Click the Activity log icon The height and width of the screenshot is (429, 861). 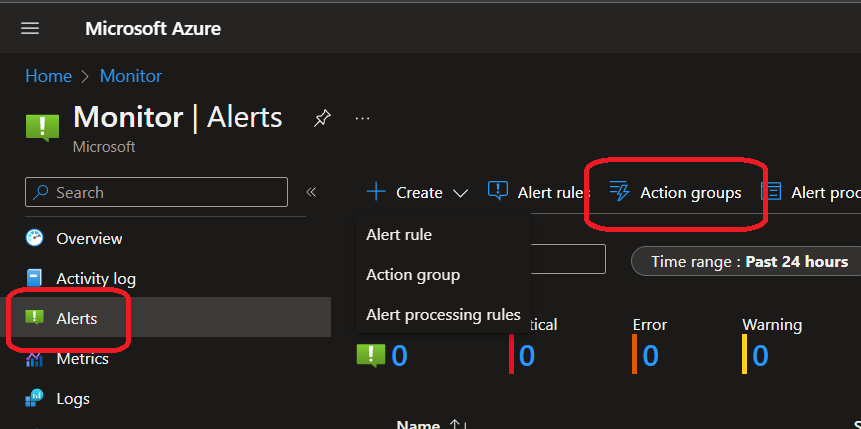(35, 278)
